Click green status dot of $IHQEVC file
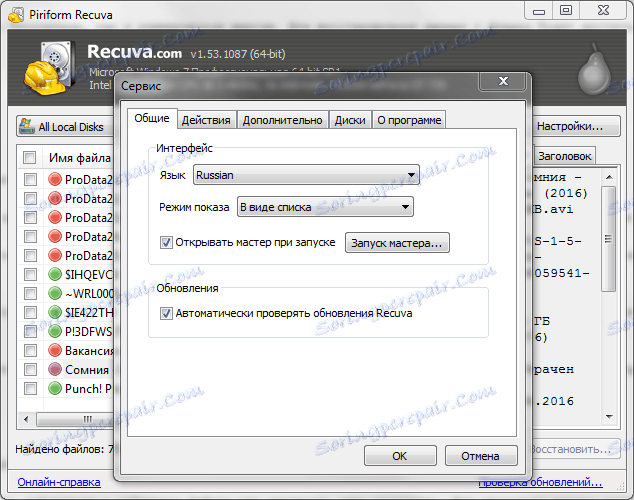Screen dimensions: 634x500 click(55, 274)
